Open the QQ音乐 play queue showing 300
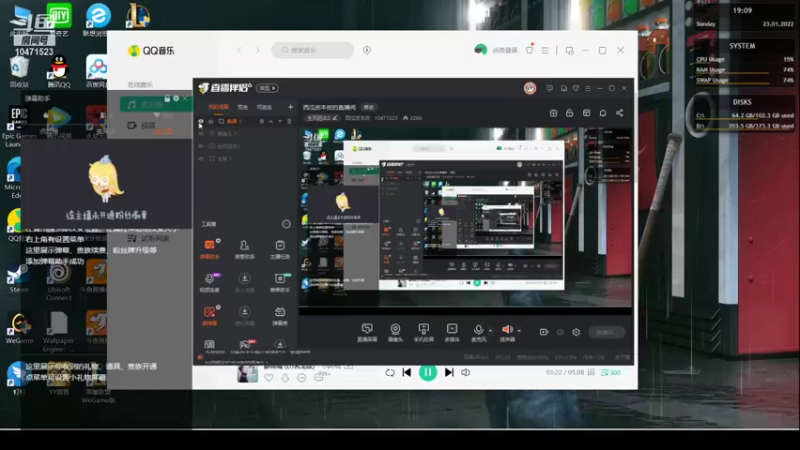This screenshot has height=450, width=800. pyautogui.click(x=611, y=372)
